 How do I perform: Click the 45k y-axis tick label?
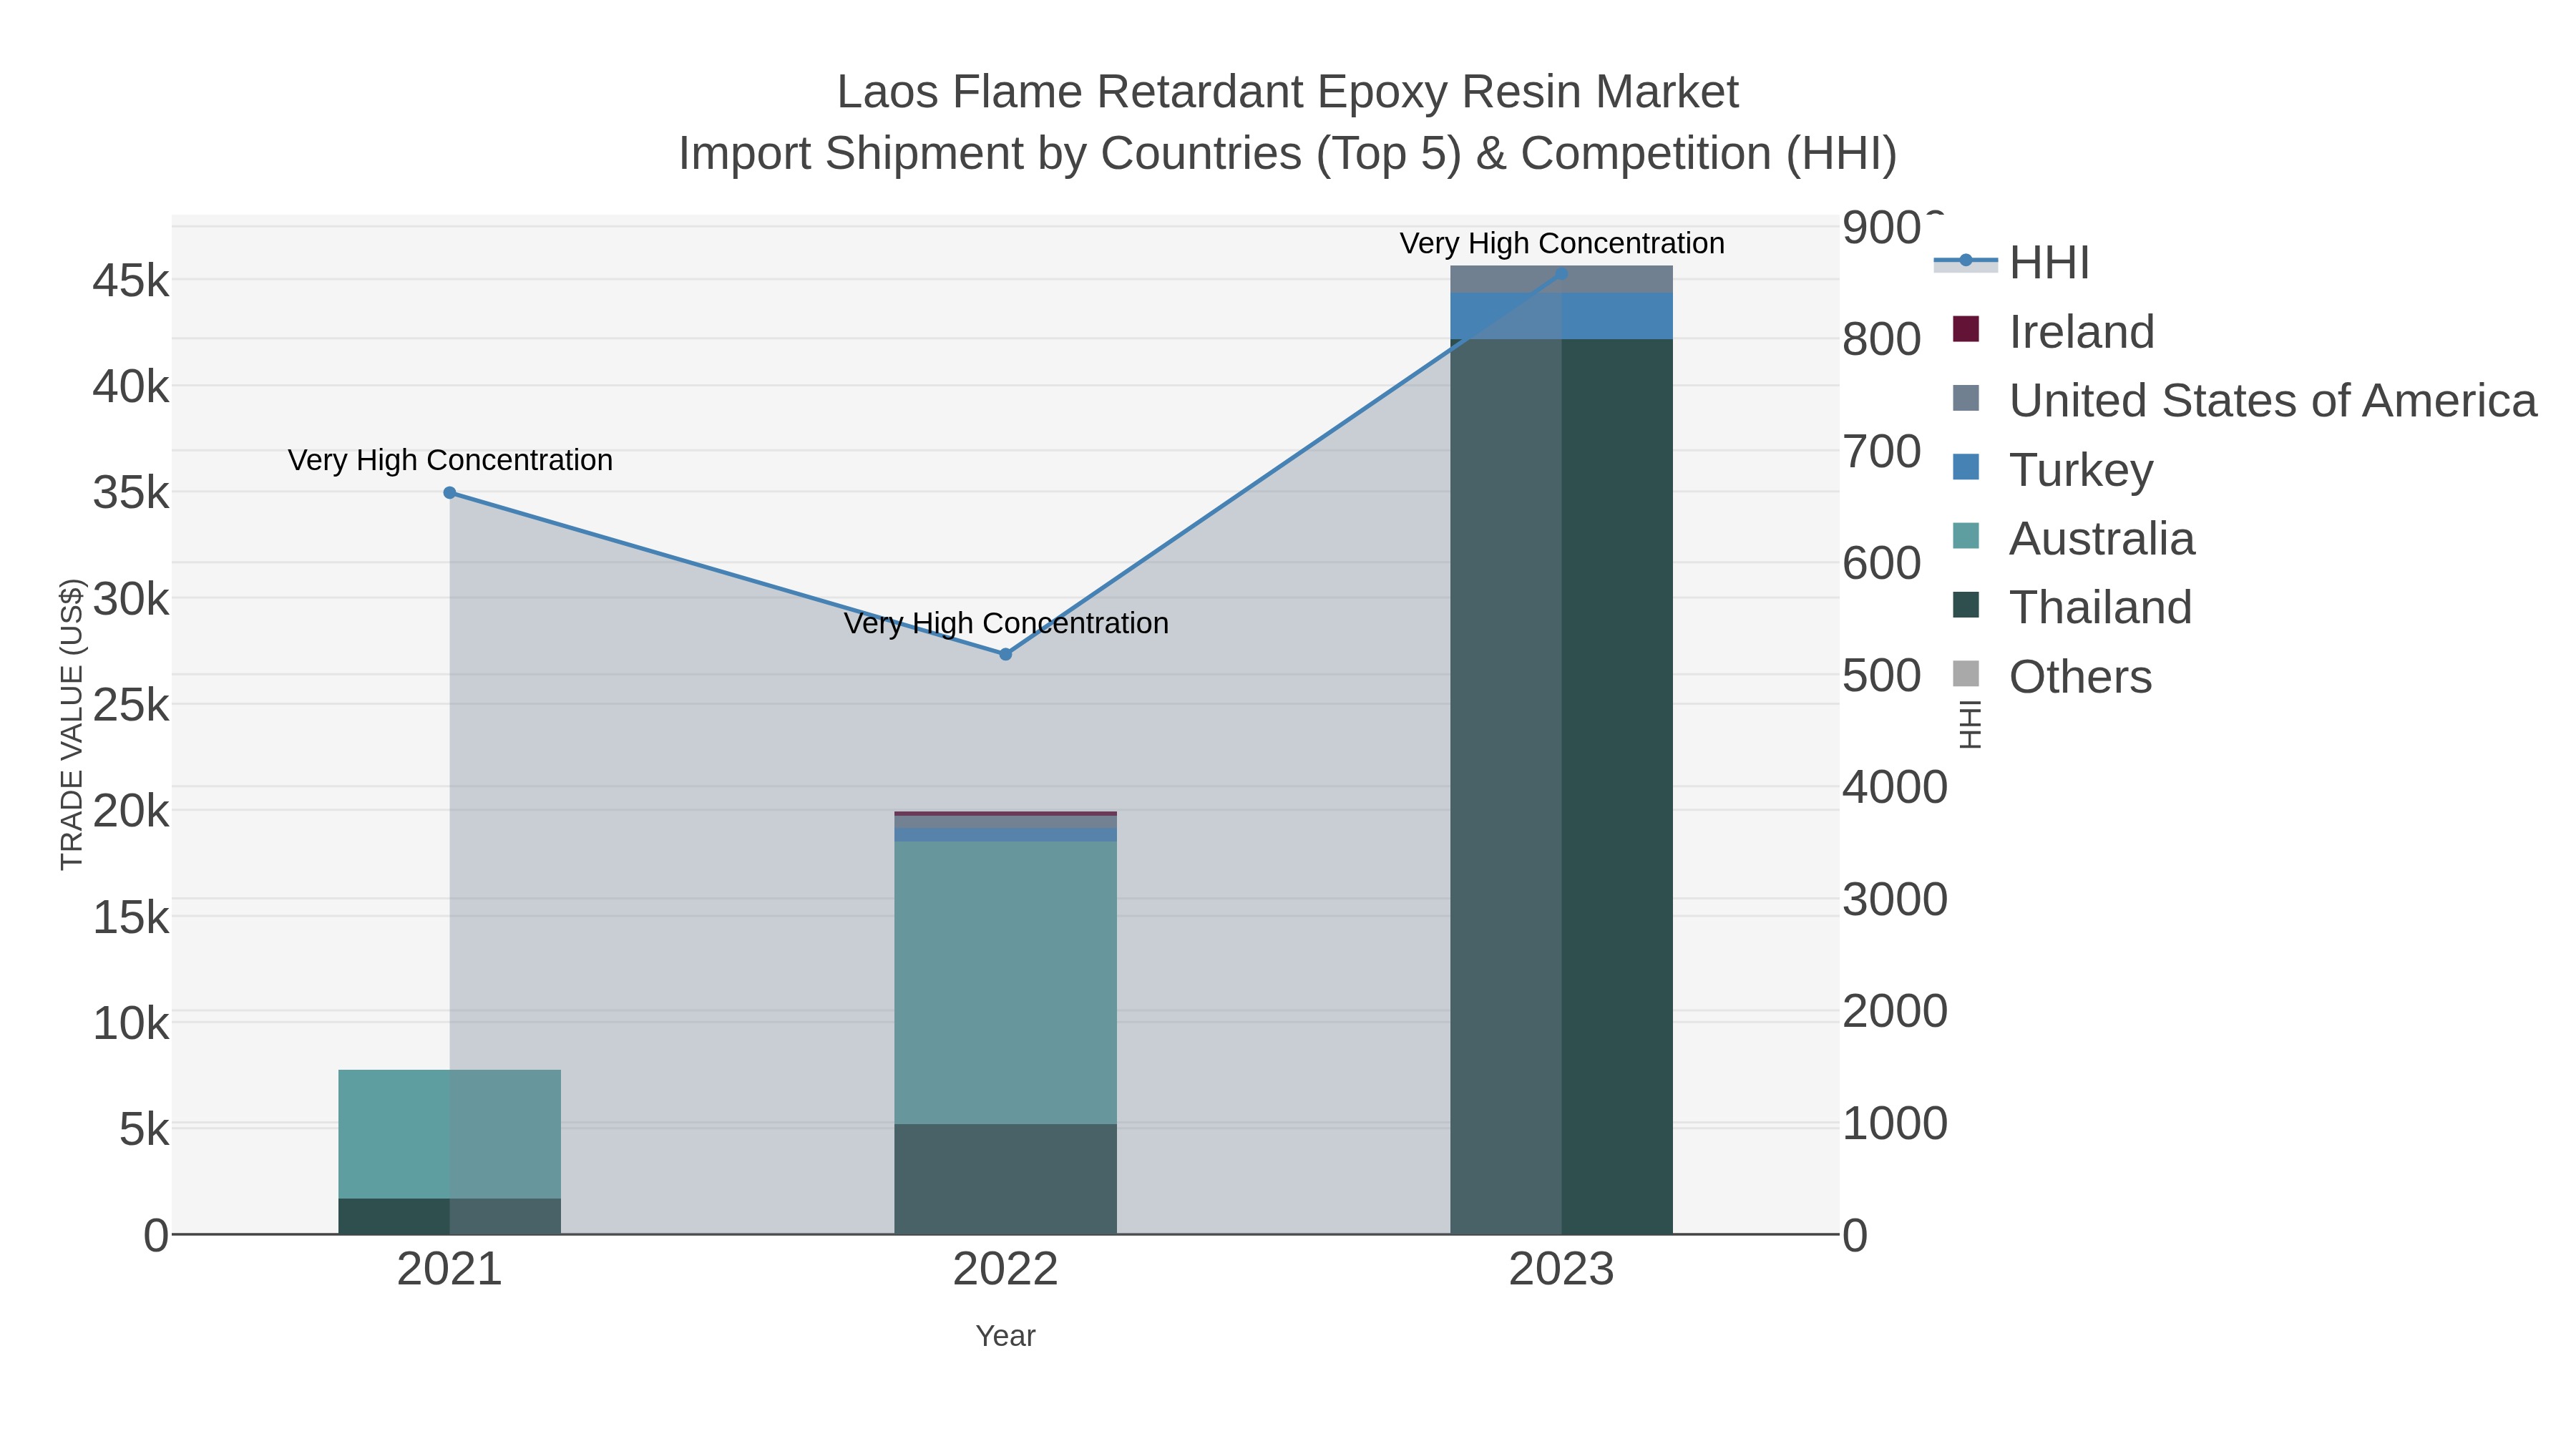click(131, 281)
